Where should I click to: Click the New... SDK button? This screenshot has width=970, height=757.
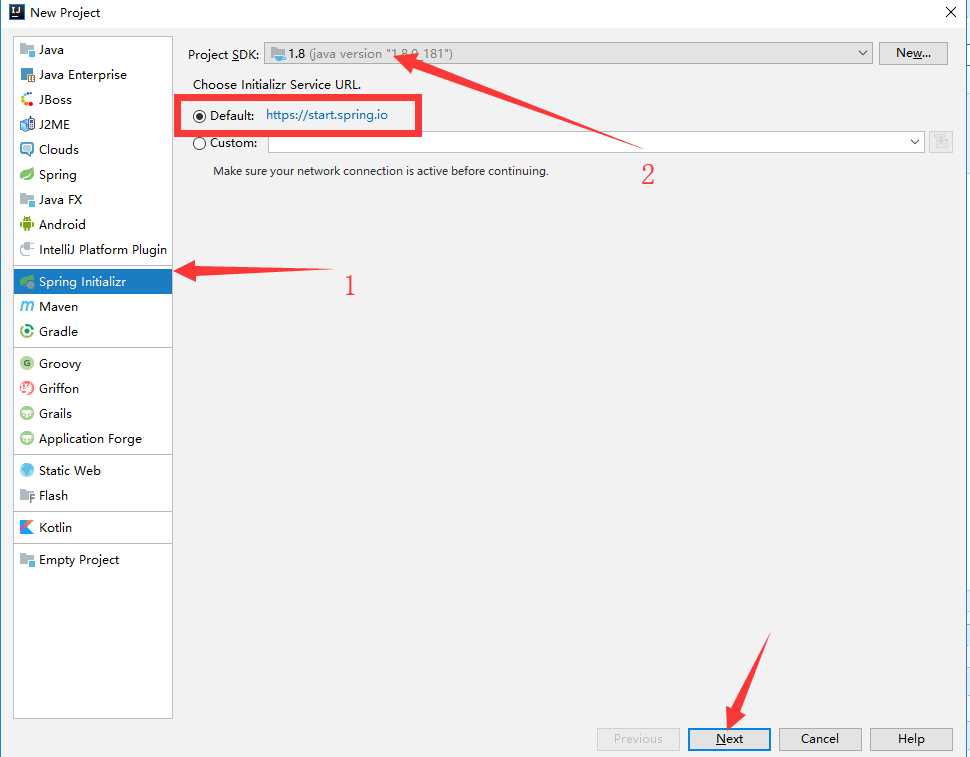(913, 53)
